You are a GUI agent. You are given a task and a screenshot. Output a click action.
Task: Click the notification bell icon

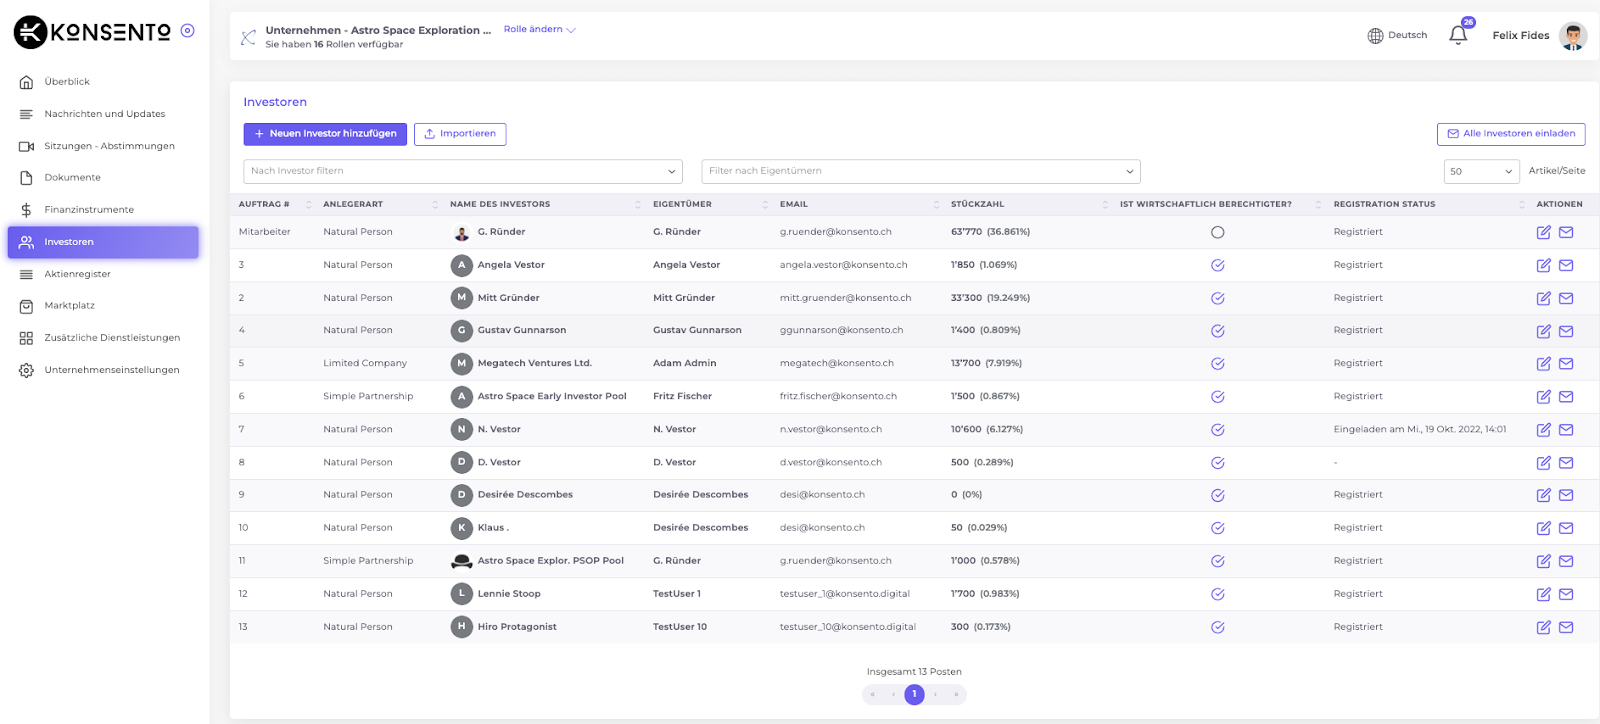1458,36
